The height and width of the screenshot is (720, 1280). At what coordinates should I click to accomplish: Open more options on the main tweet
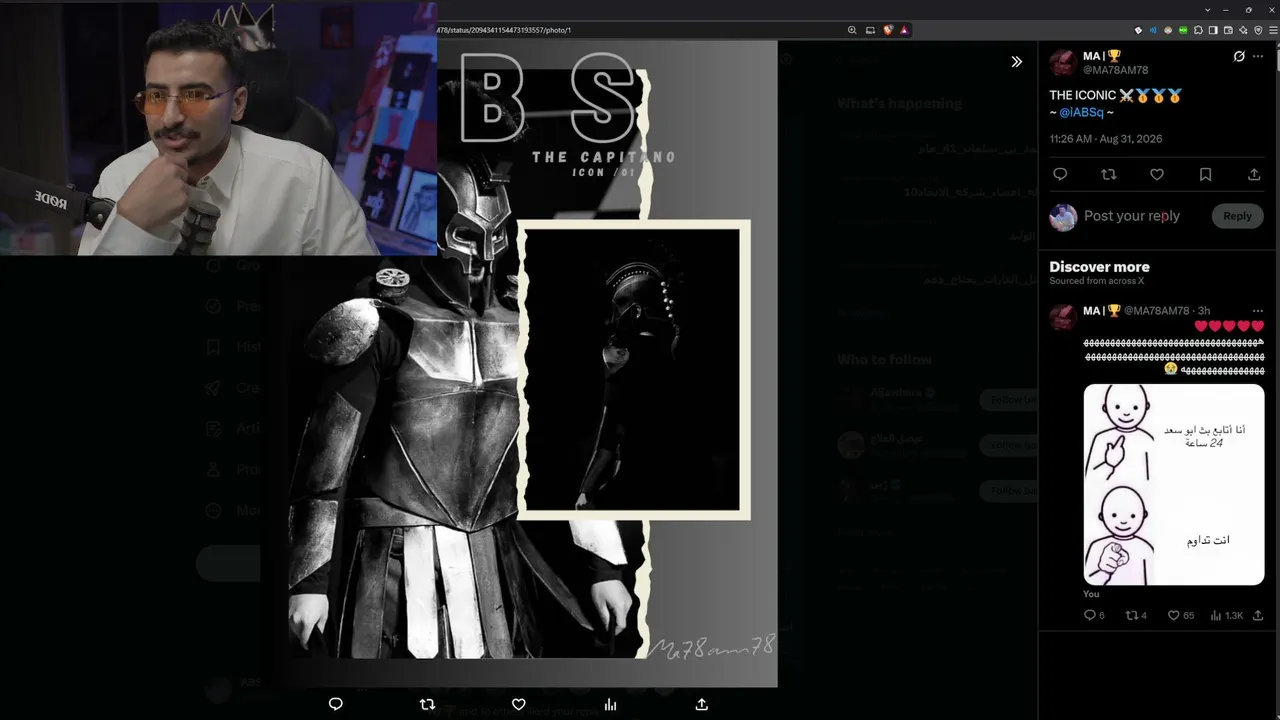click(1258, 57)
